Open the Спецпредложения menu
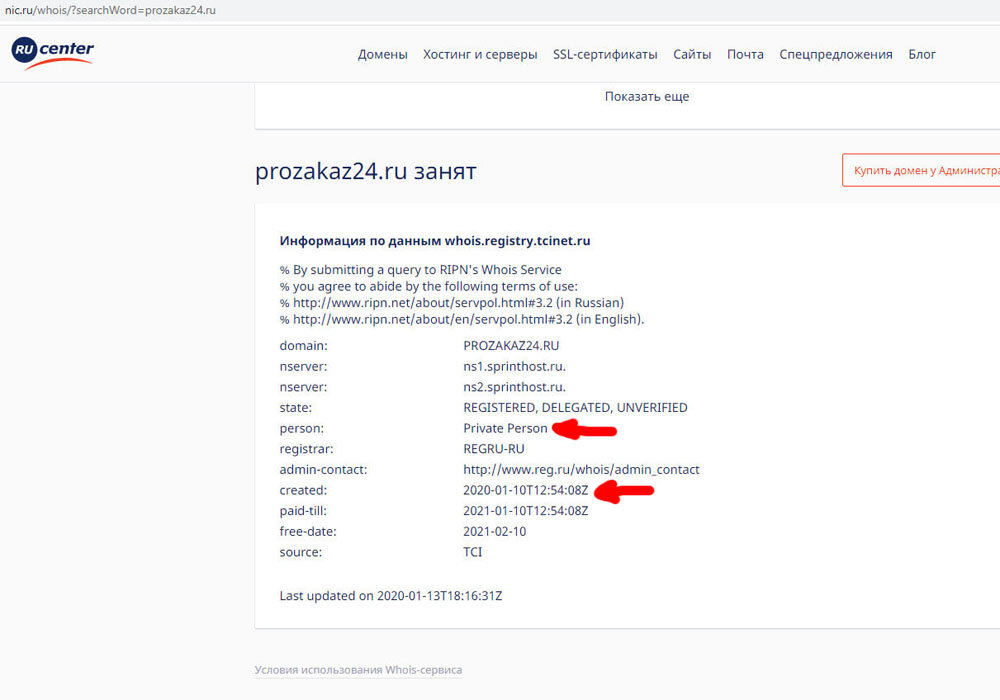The height and width of the screenshot is (700, 1000). (x=836, y=55)
